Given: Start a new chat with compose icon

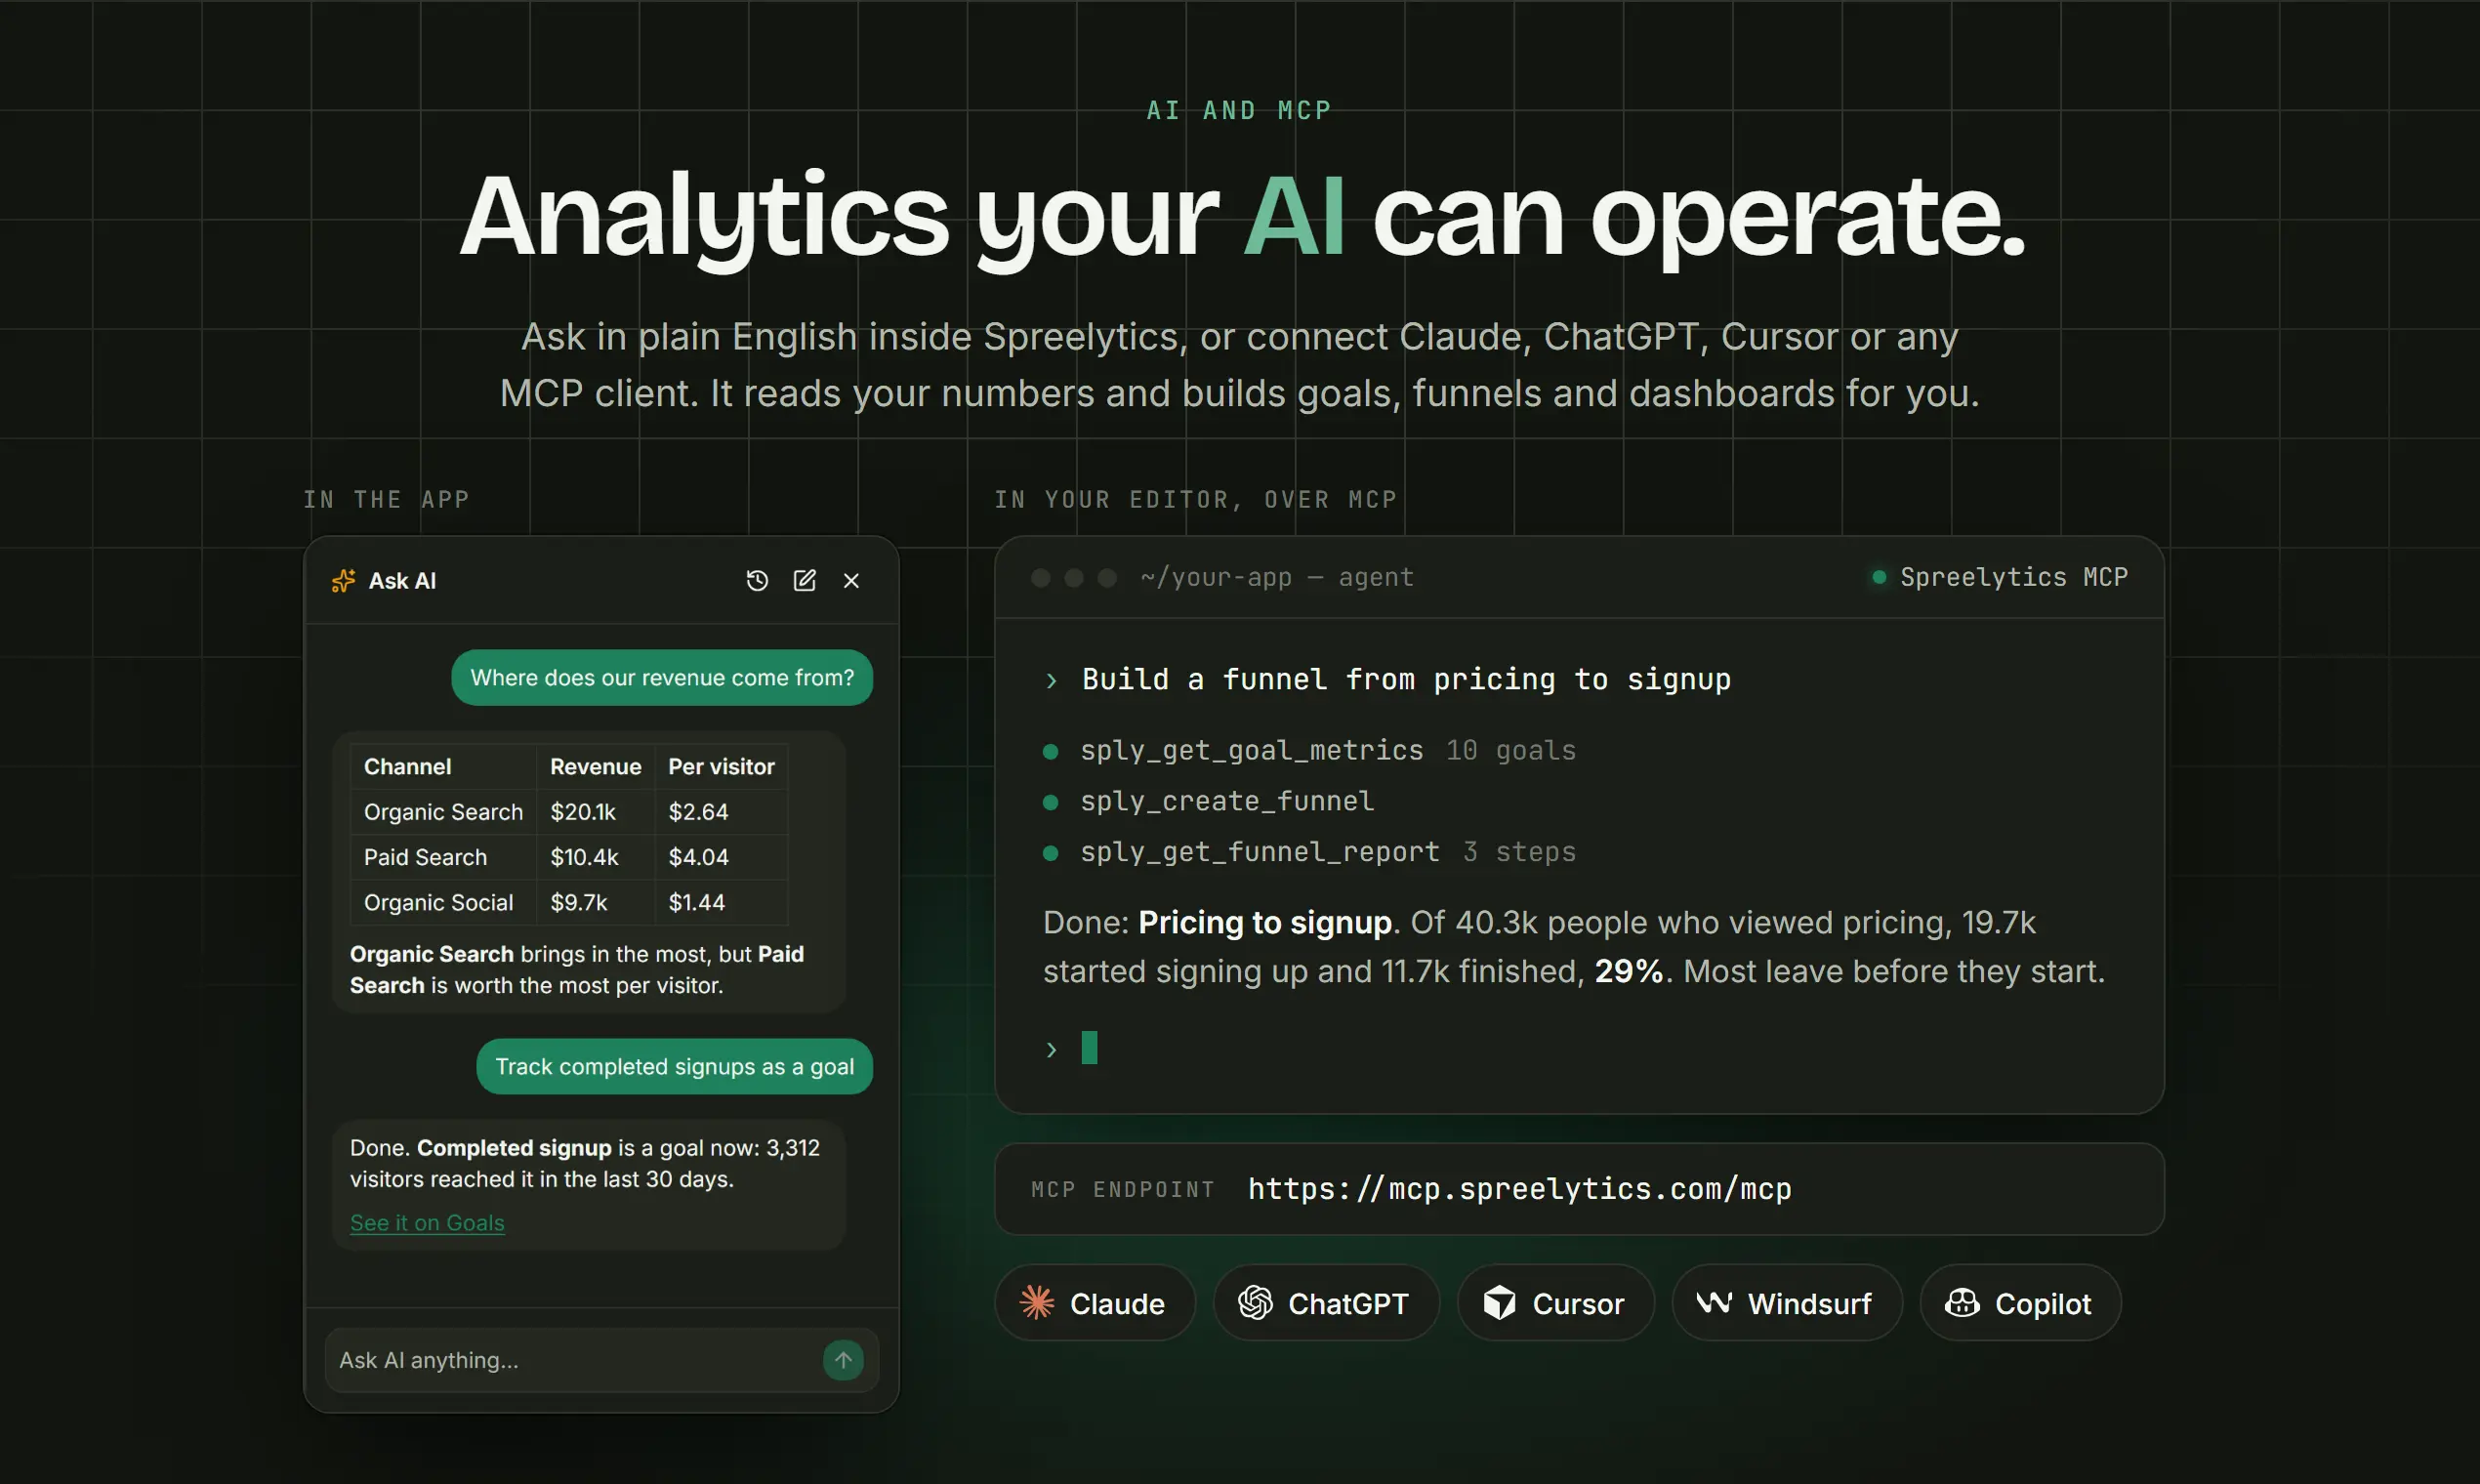Looking at the screenshot, I should 804,580.
